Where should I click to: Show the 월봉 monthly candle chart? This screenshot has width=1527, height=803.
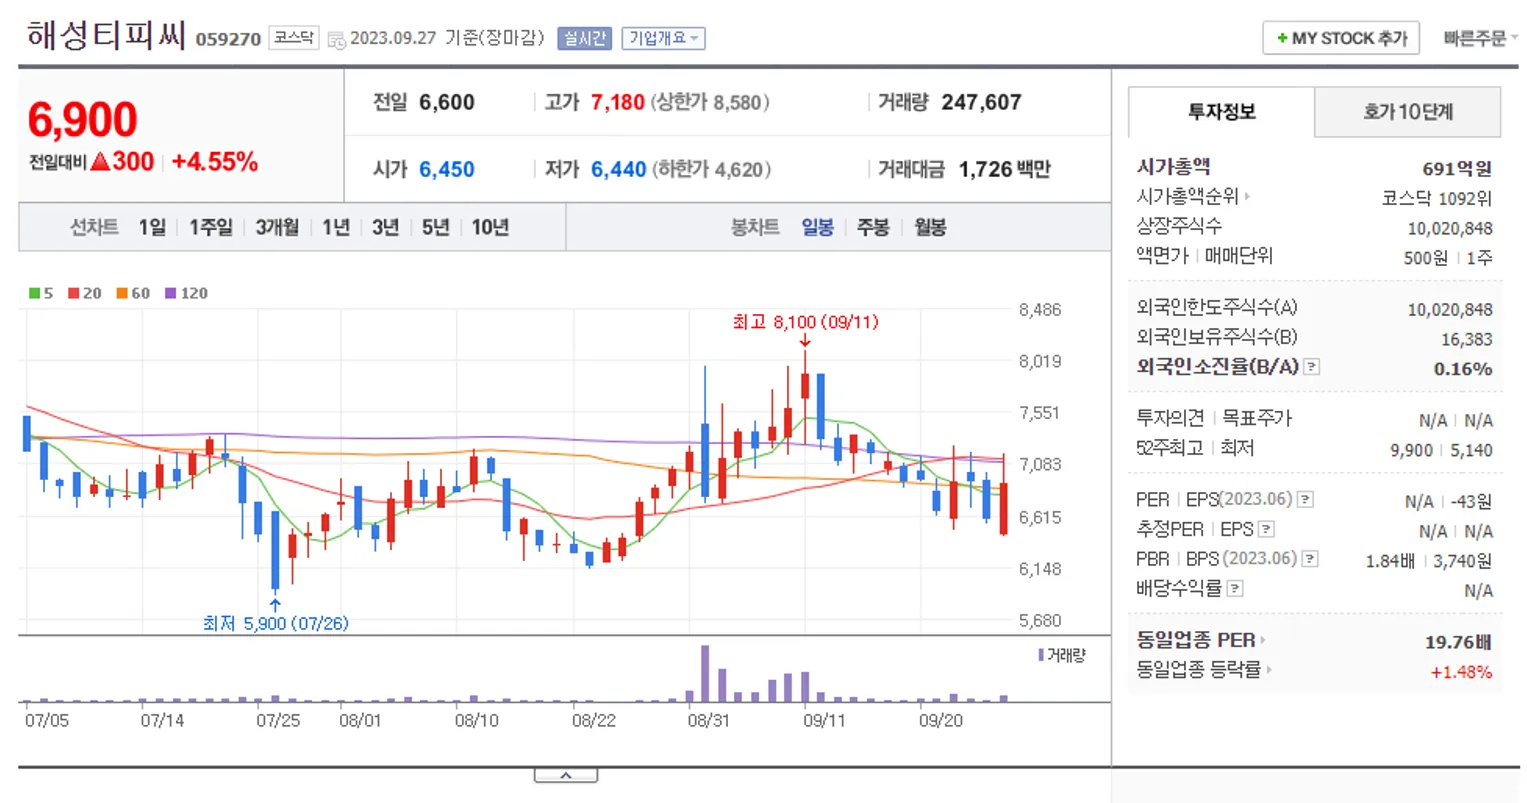click(x=930, y=227)
